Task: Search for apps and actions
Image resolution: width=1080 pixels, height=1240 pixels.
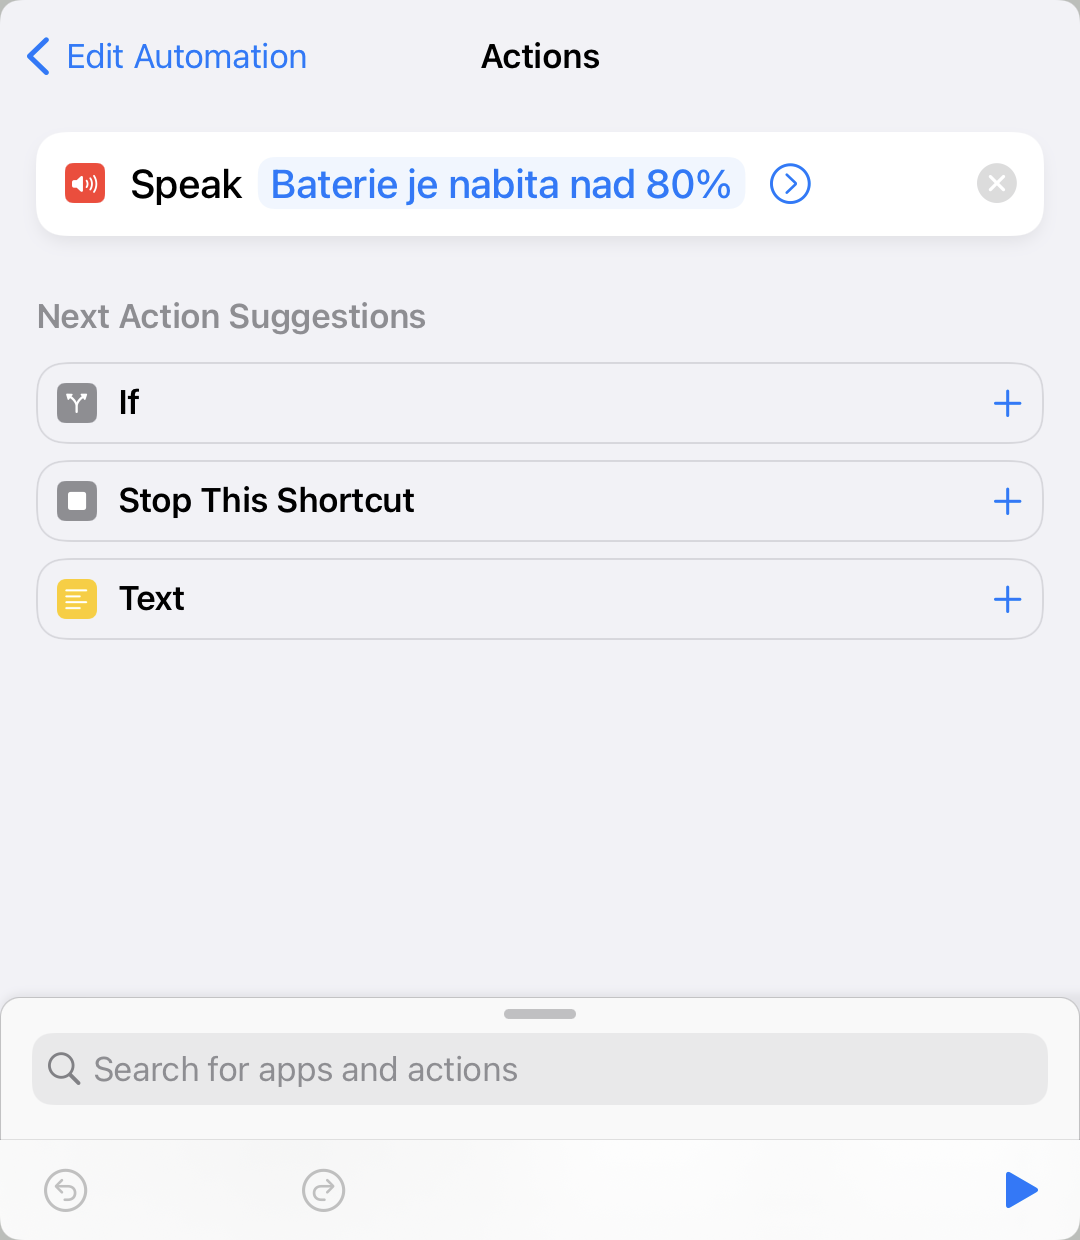Action: tap(540, 1069)
